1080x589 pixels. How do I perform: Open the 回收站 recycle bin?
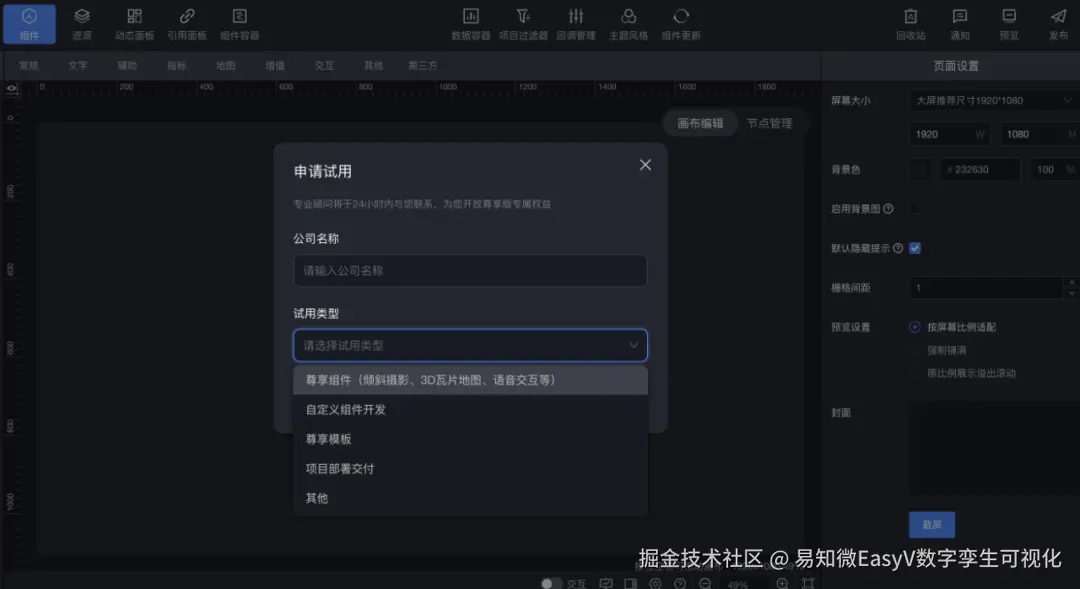click(x=911, y=24)
